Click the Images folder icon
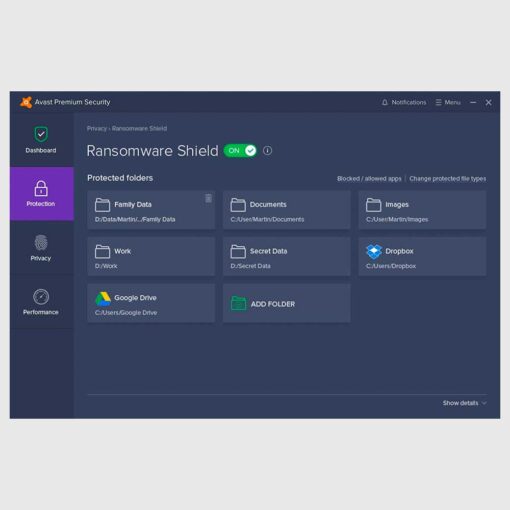The image size is (510, 510). tap(373, 205)
